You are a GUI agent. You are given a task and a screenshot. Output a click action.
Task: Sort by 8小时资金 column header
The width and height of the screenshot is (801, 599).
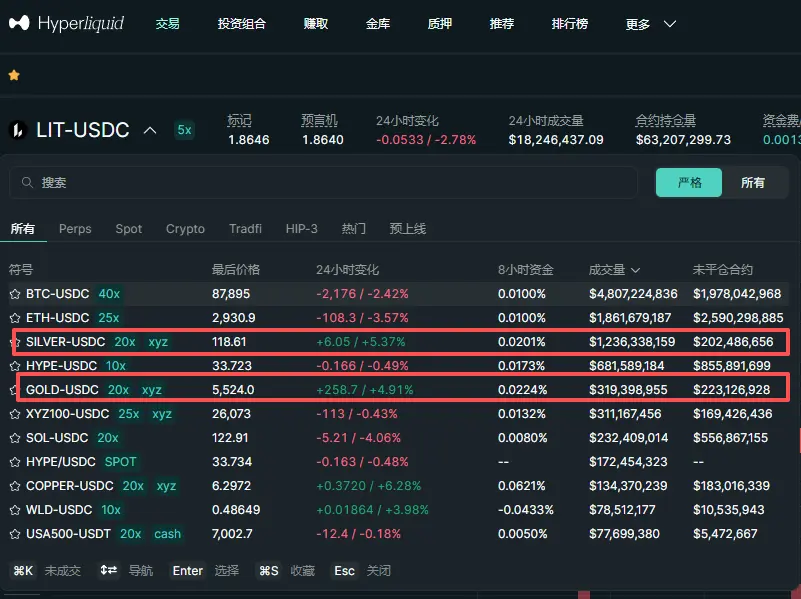tap(526, 270)
